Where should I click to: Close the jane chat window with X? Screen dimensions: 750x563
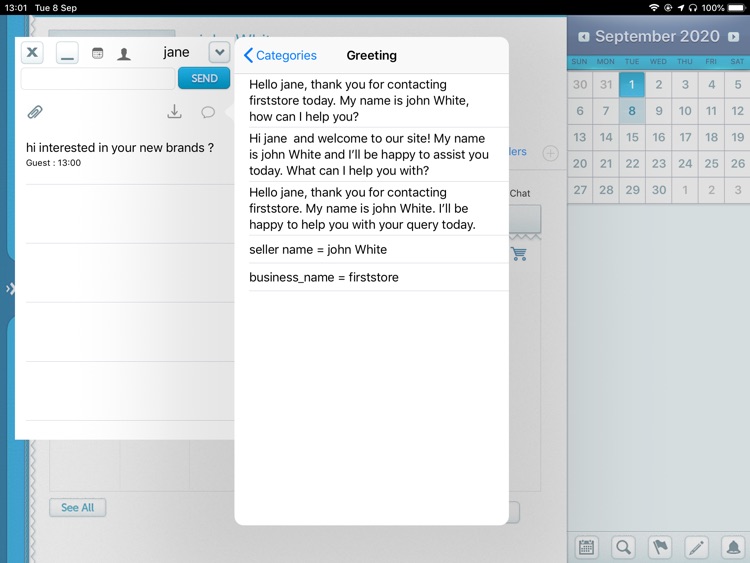32,53
